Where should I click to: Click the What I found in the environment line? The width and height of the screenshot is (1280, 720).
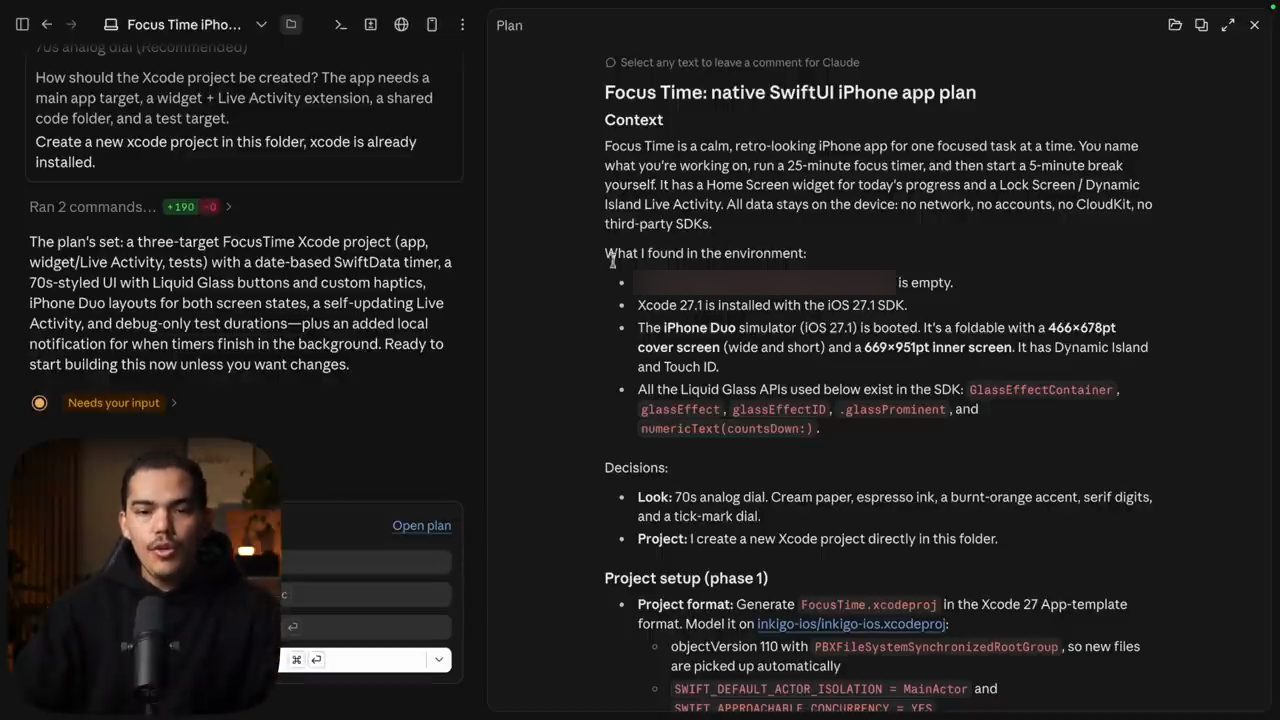coord(705,254)
